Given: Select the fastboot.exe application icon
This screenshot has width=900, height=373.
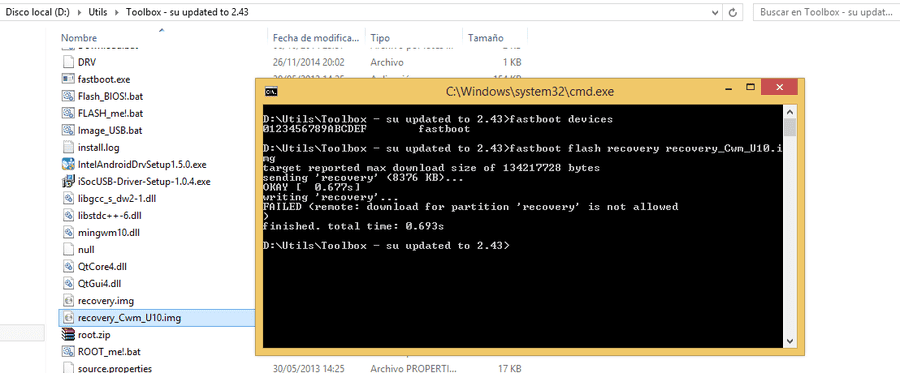Looking at the screenshot, I should [68, 79].
